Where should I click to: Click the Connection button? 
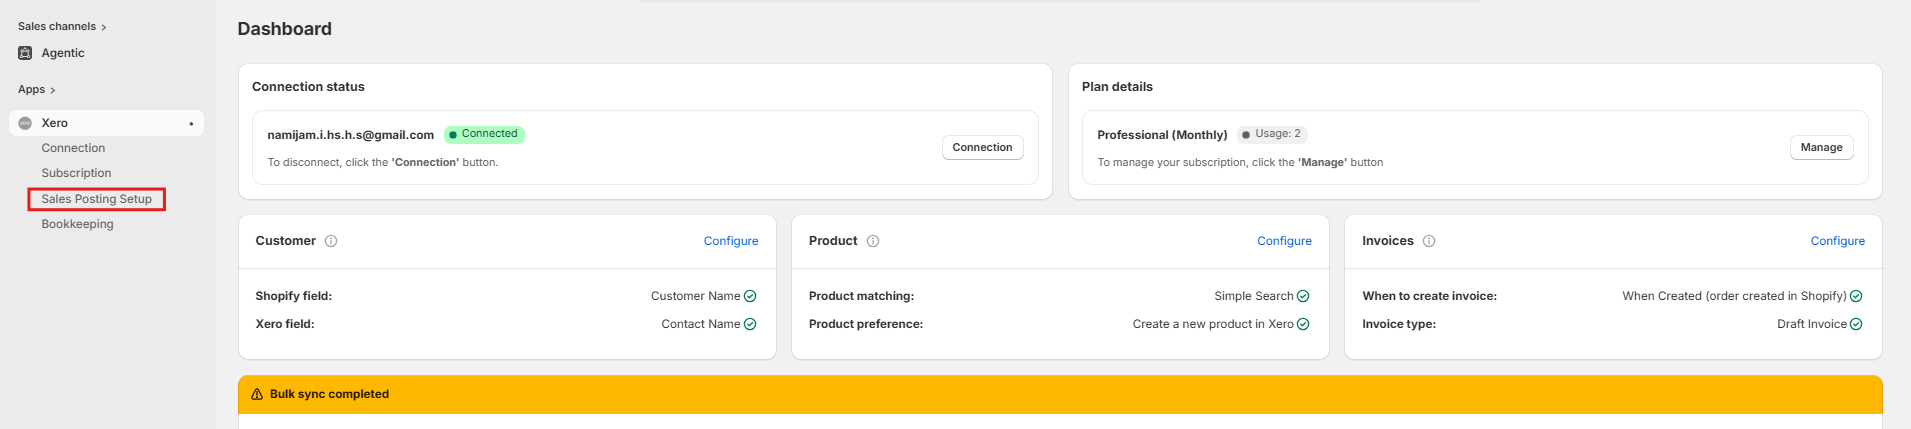tap(982, 147)
